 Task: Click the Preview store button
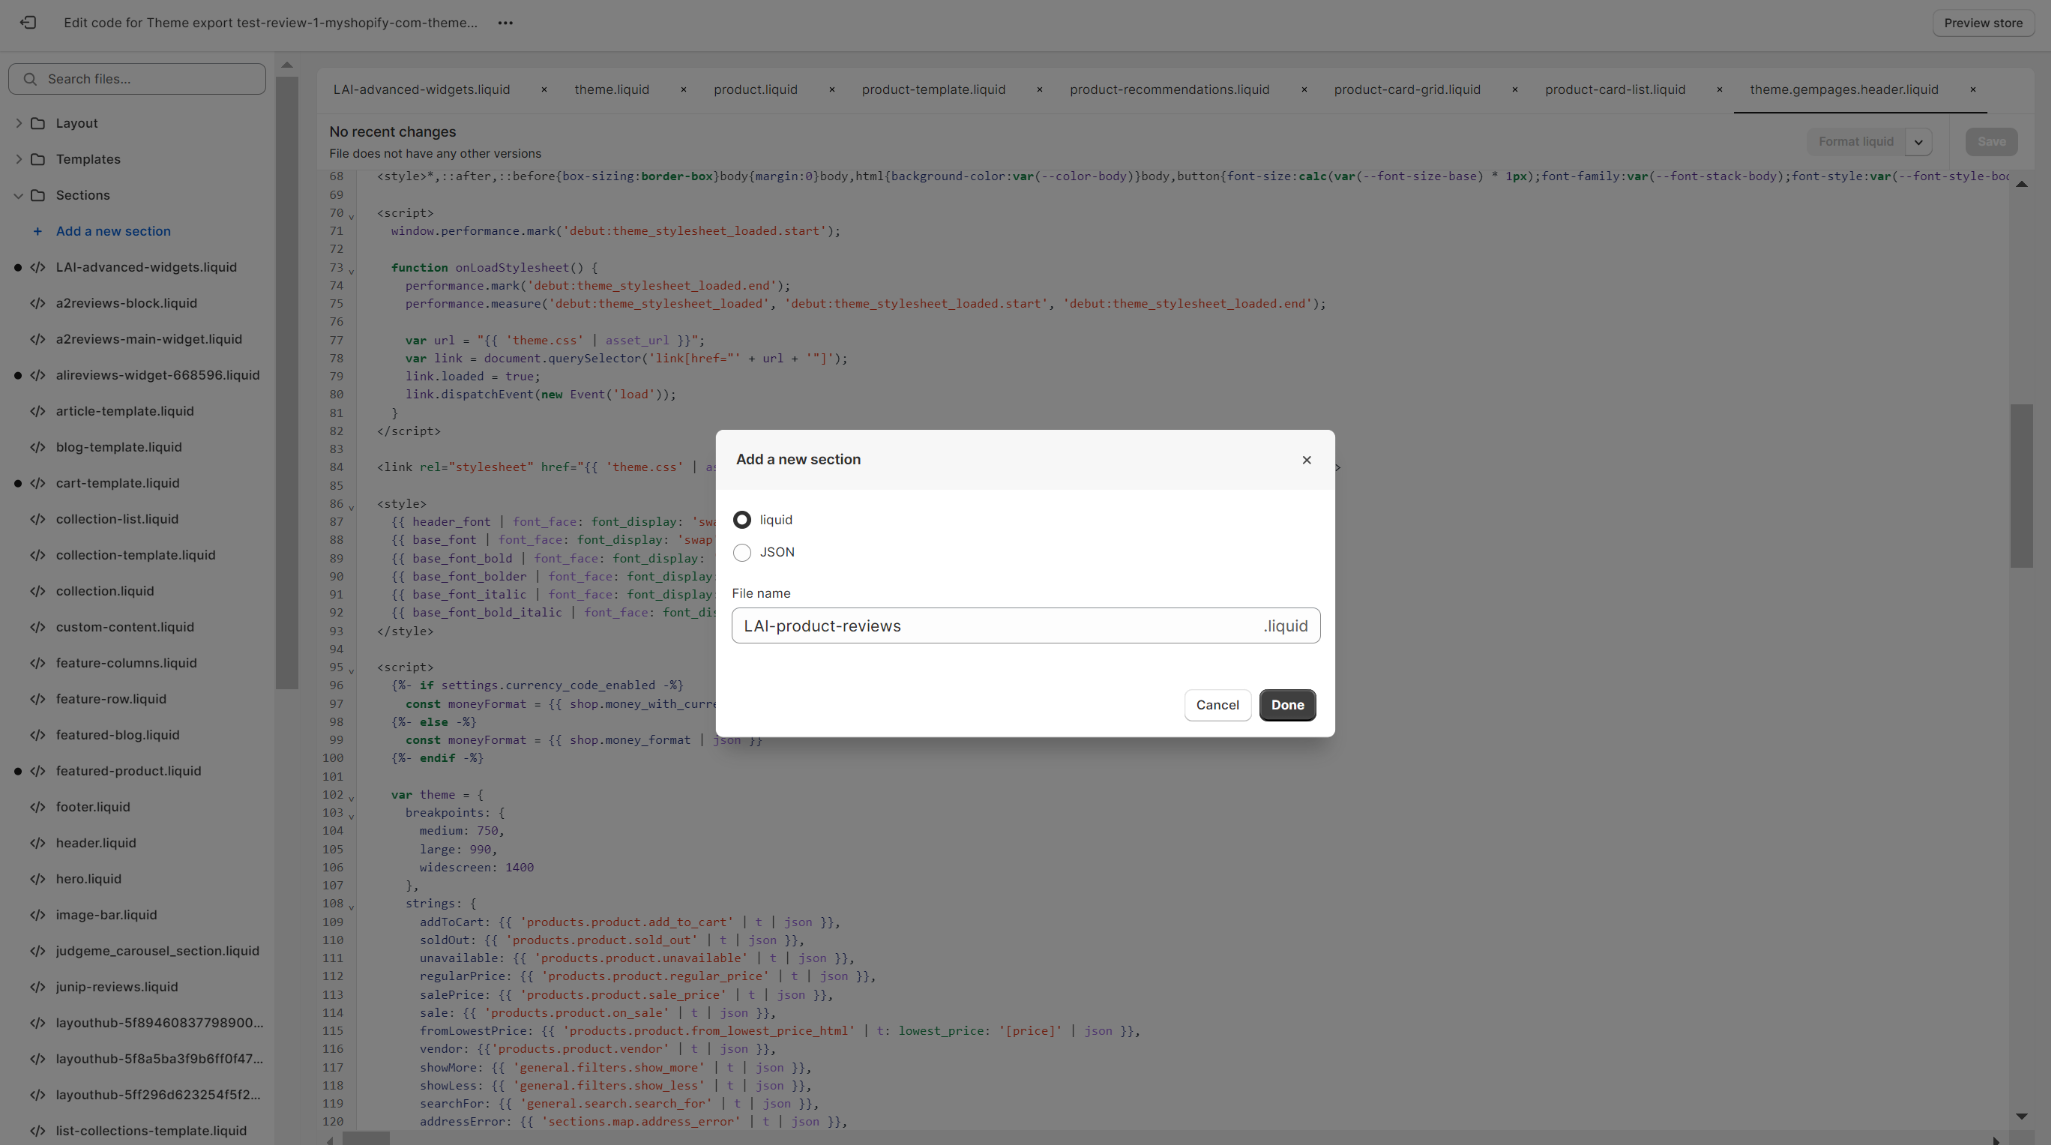(x=1982, y=23)
